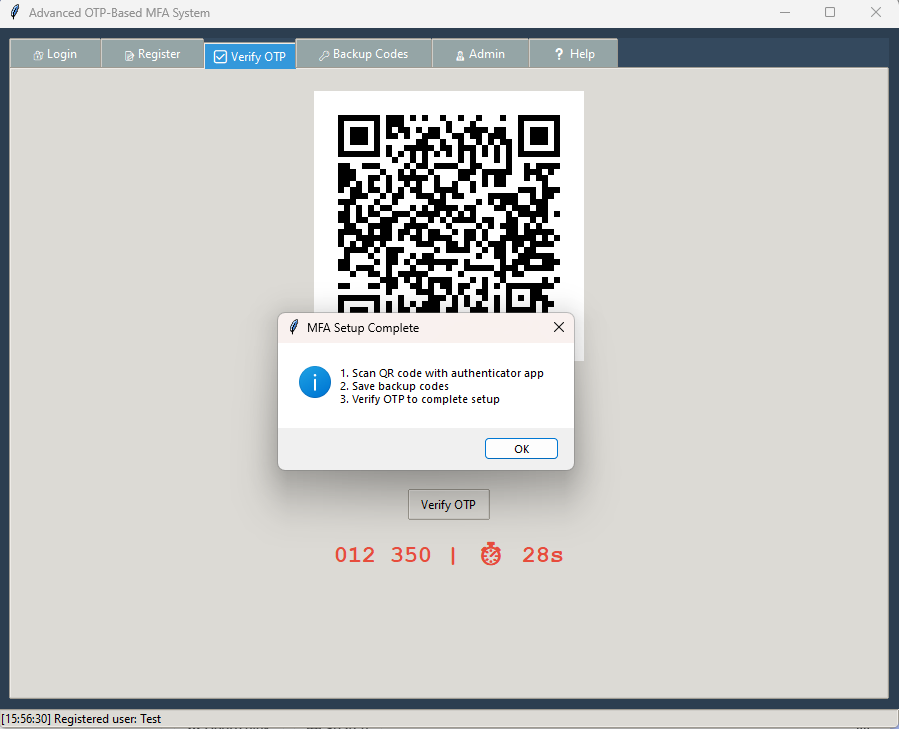The width and height of the screenshot is (899, 729).
Task: Click the feather icon in MFA Setup Complete title
Action: pyautogui.click(x=294, y=328)
